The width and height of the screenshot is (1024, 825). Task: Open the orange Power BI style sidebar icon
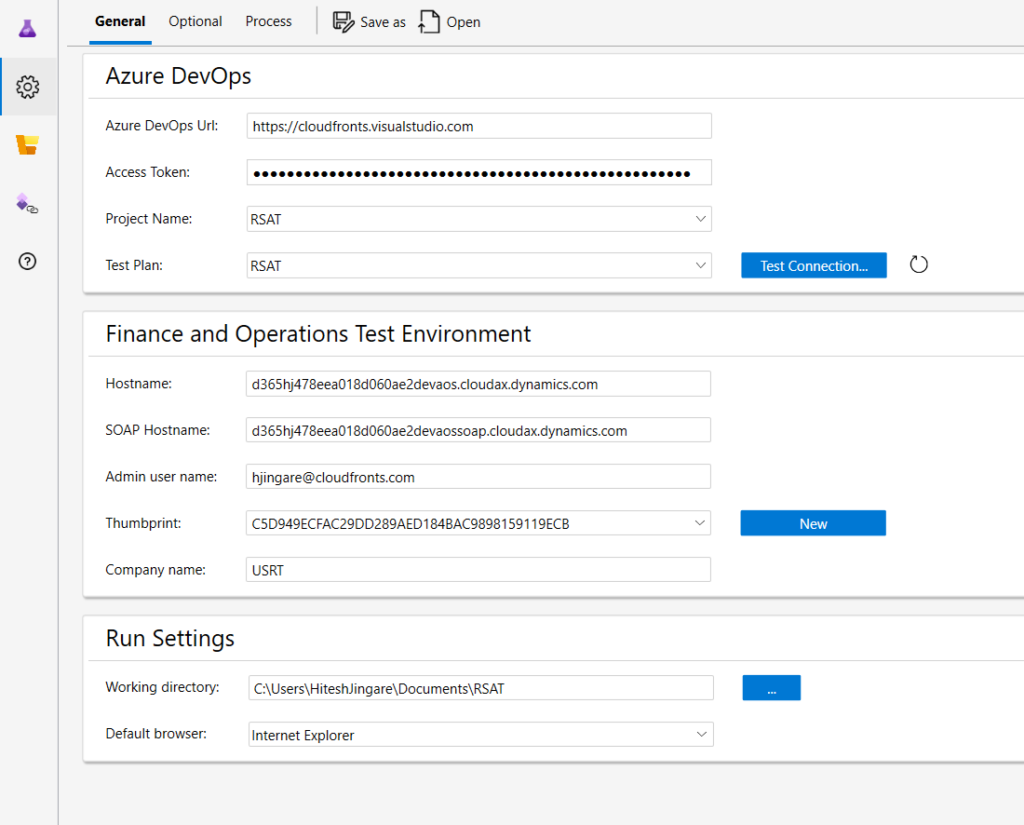click(x=27, y=144)
